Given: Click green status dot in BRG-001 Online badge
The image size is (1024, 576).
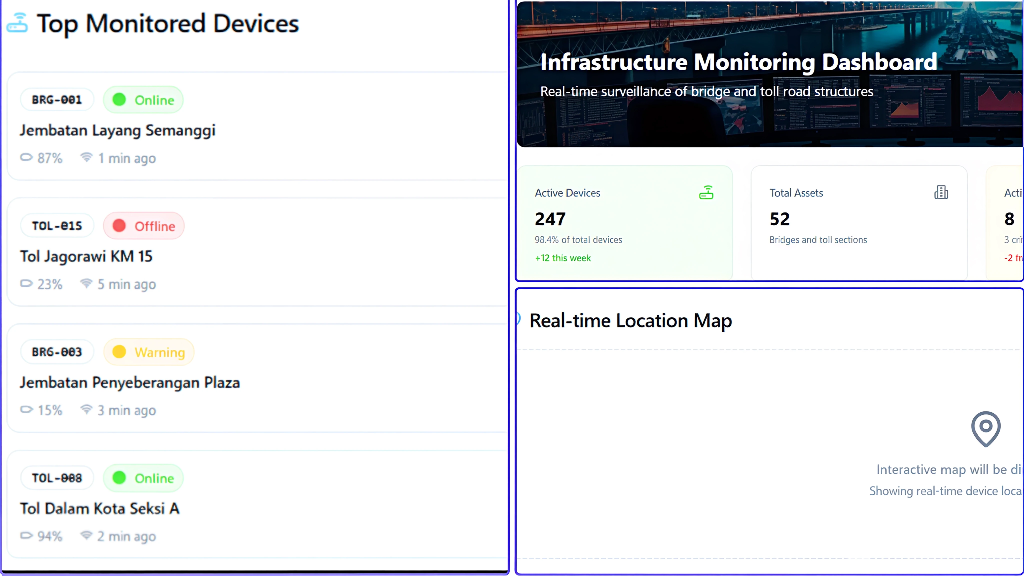Looking at the screenshot, I should click(x=119, y=99).
